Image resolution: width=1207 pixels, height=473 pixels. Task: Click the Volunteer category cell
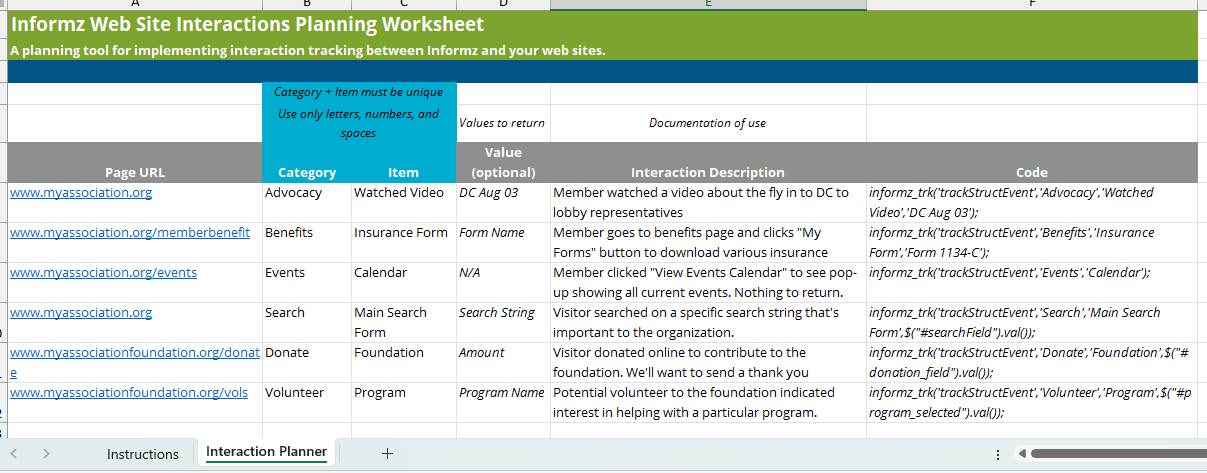point(307,402)
